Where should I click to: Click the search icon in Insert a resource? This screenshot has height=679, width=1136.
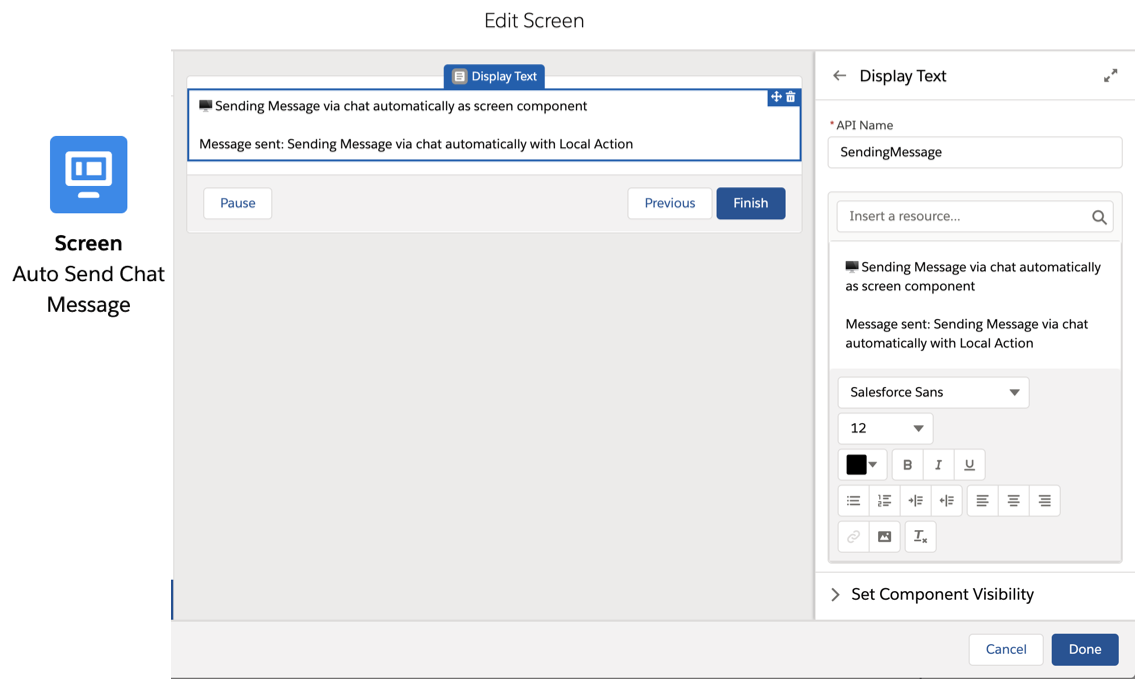pyautogui.click(x=1100, y=216)
